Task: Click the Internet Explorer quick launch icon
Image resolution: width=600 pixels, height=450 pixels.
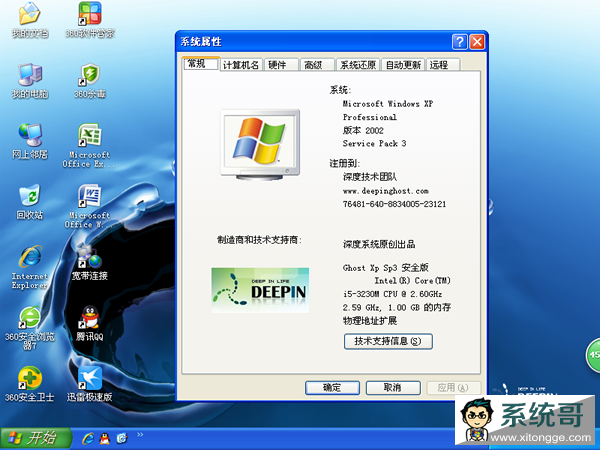Action: (88, 438)
